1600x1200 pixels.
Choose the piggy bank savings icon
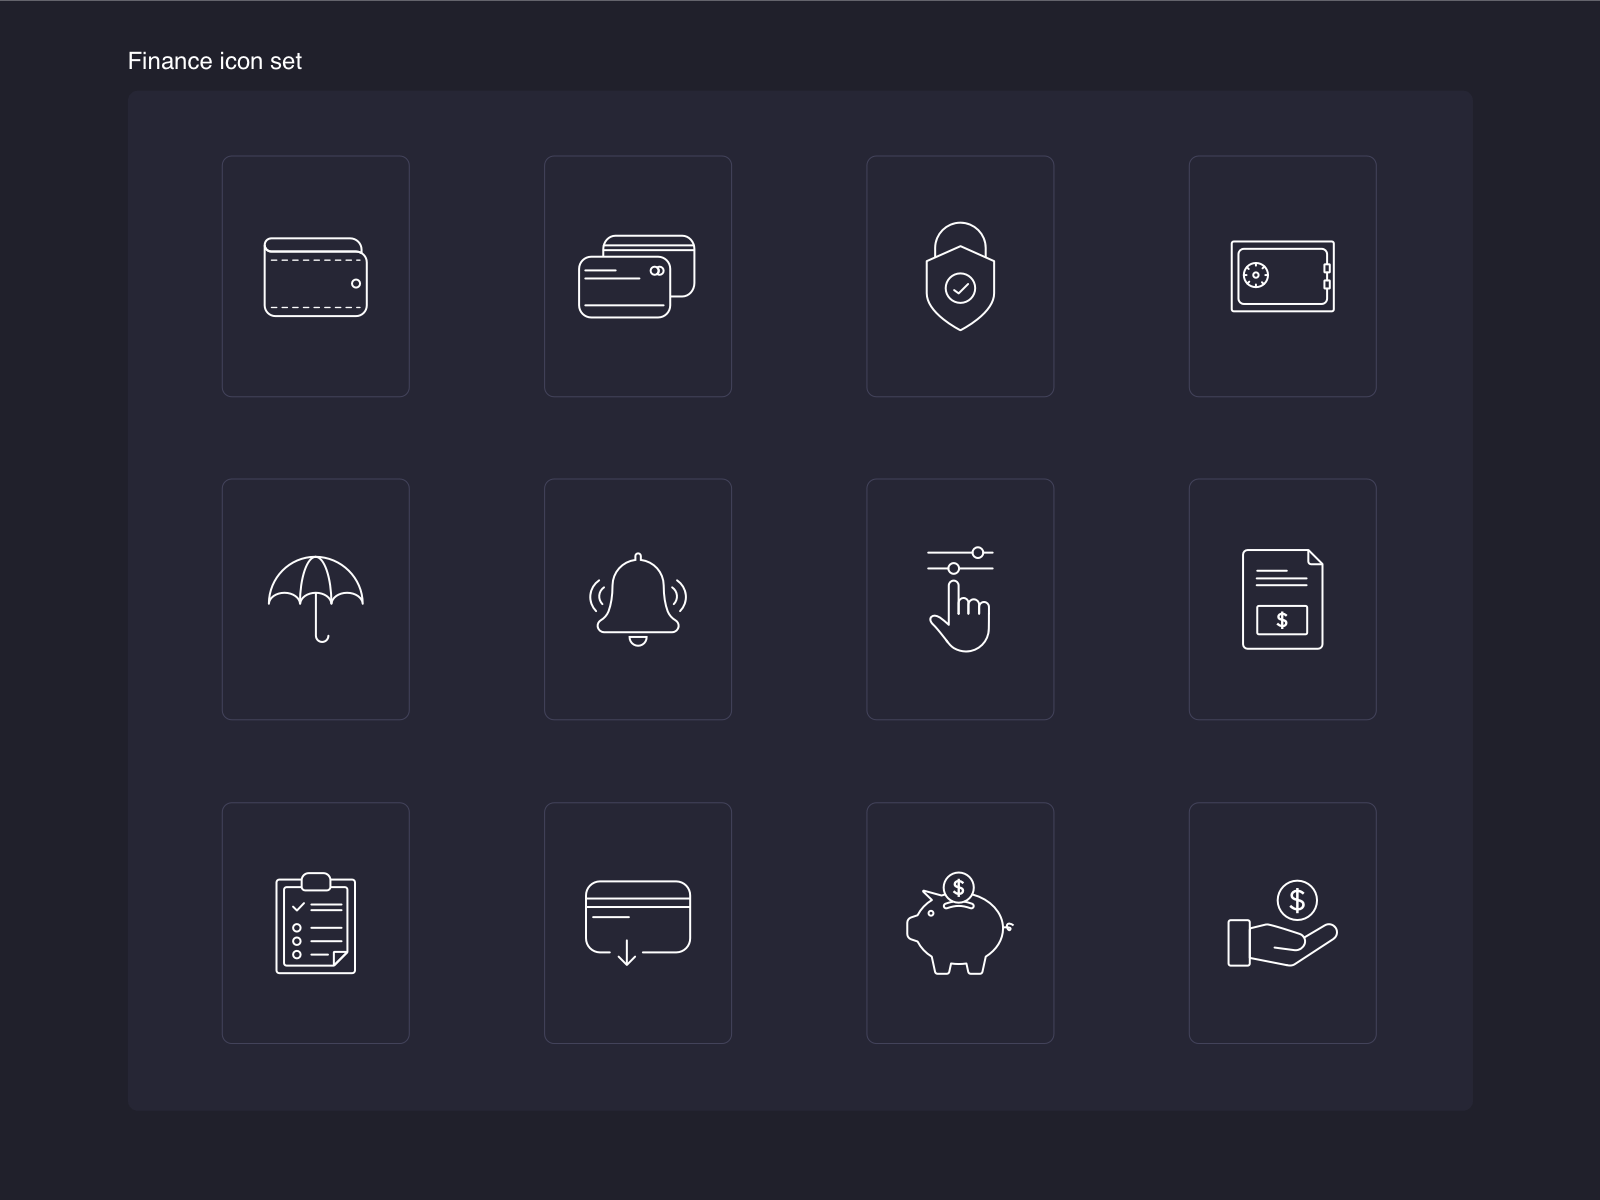click(x=960, y=923)
